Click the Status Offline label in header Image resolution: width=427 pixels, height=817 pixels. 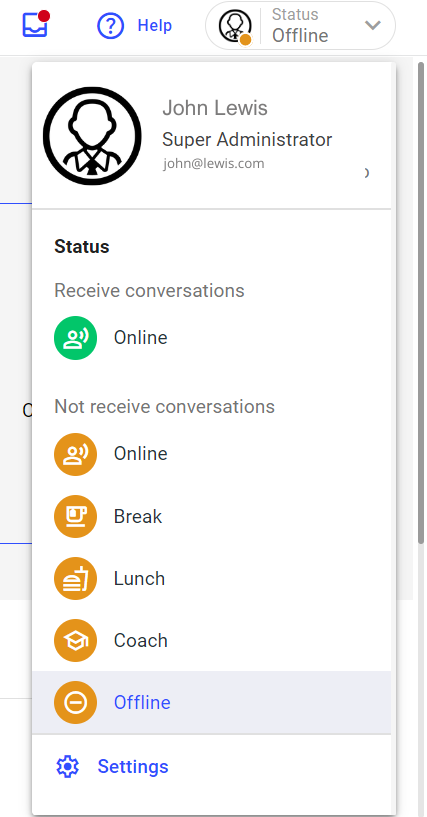(x=300, y=26)
